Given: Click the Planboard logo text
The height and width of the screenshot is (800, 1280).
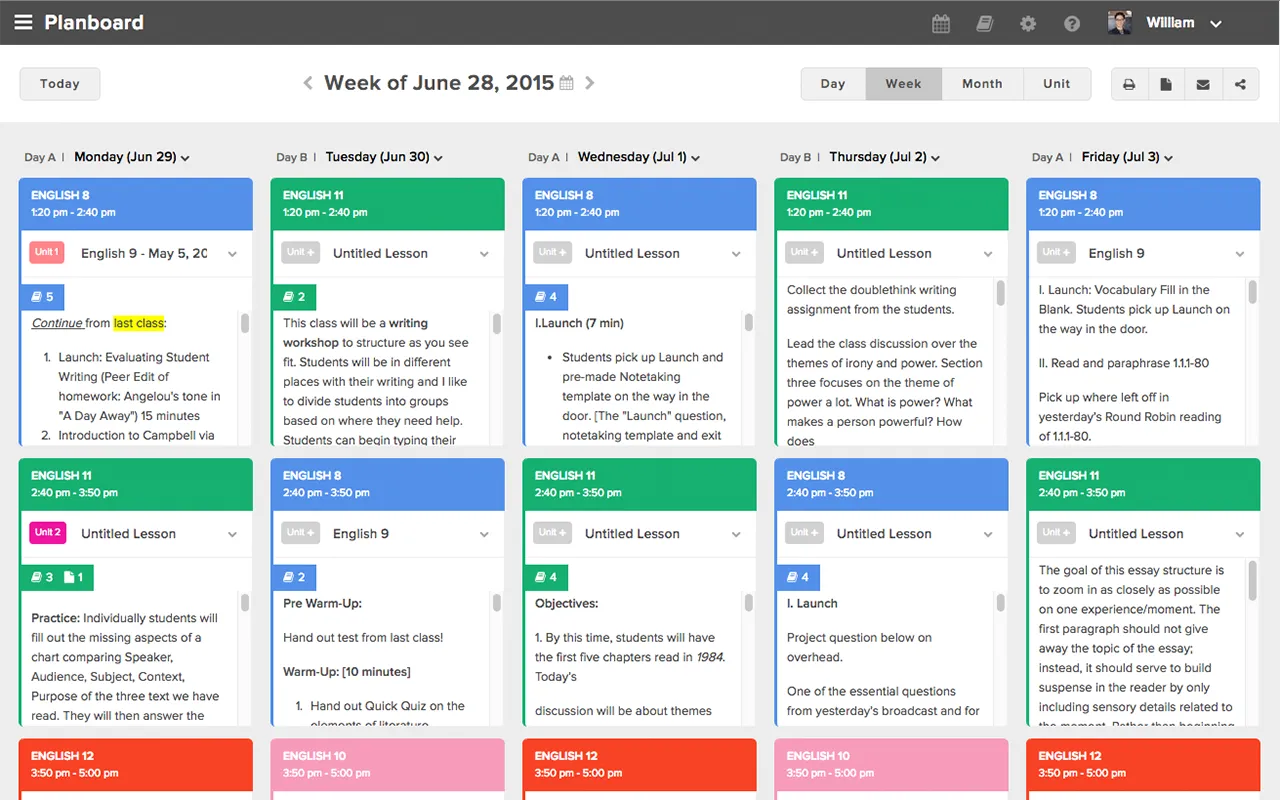Looking at the screenshot, I should 94,22.
